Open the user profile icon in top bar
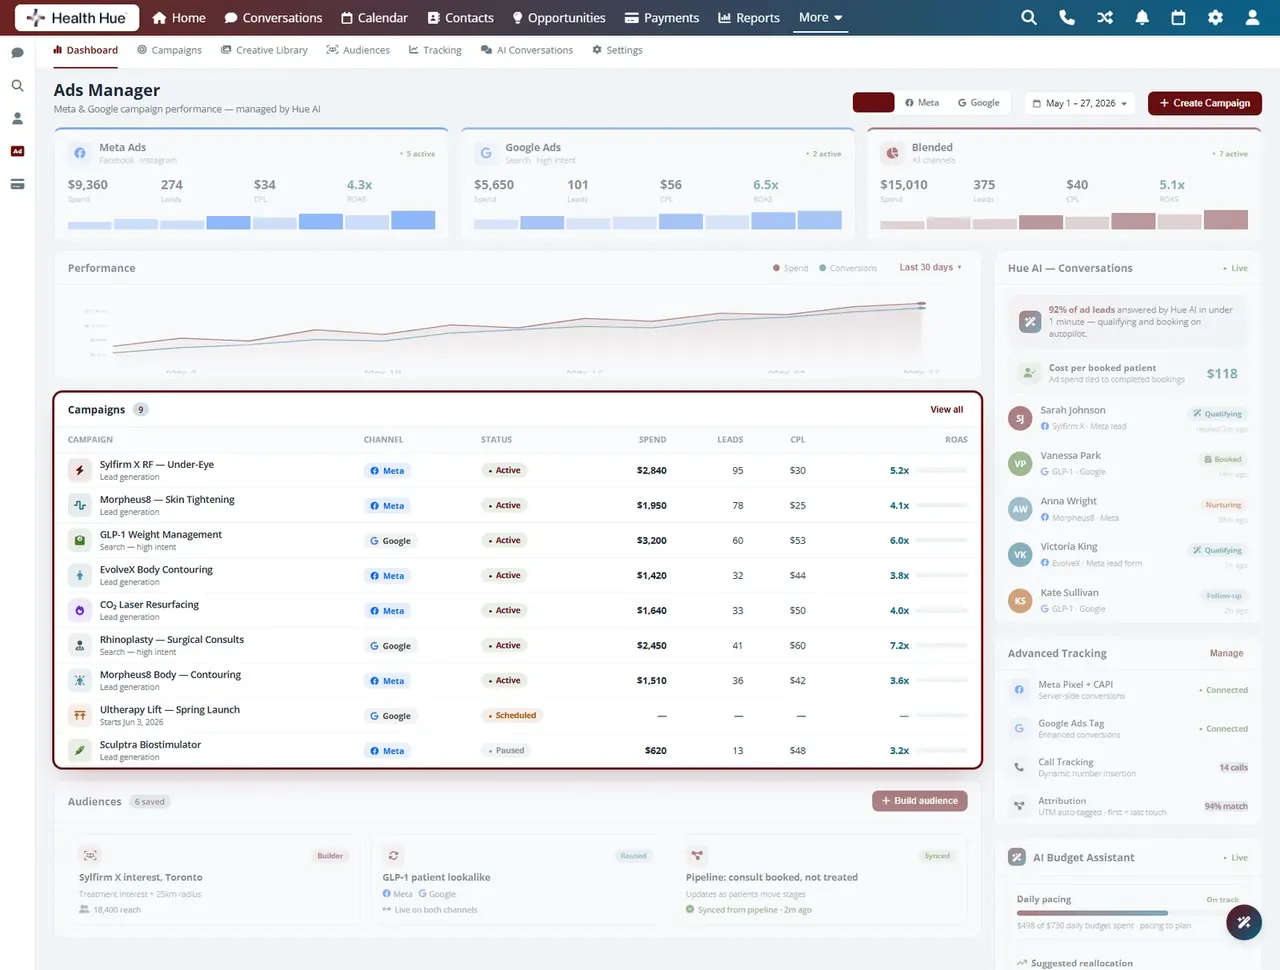Image resolution: width=1280 pixels, height=970 pixels. tap(1252, 18)
